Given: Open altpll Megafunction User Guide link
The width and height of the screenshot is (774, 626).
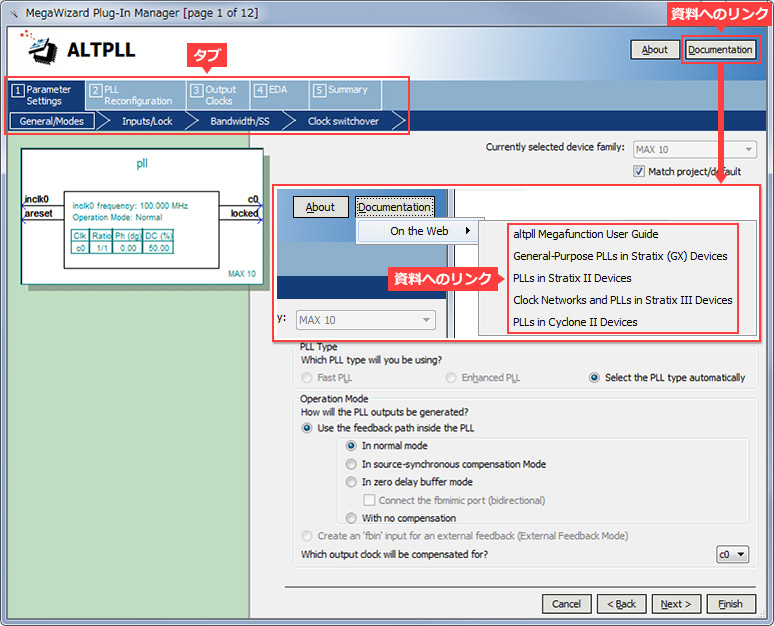Looking at the screenshot, I should point(585,234).
